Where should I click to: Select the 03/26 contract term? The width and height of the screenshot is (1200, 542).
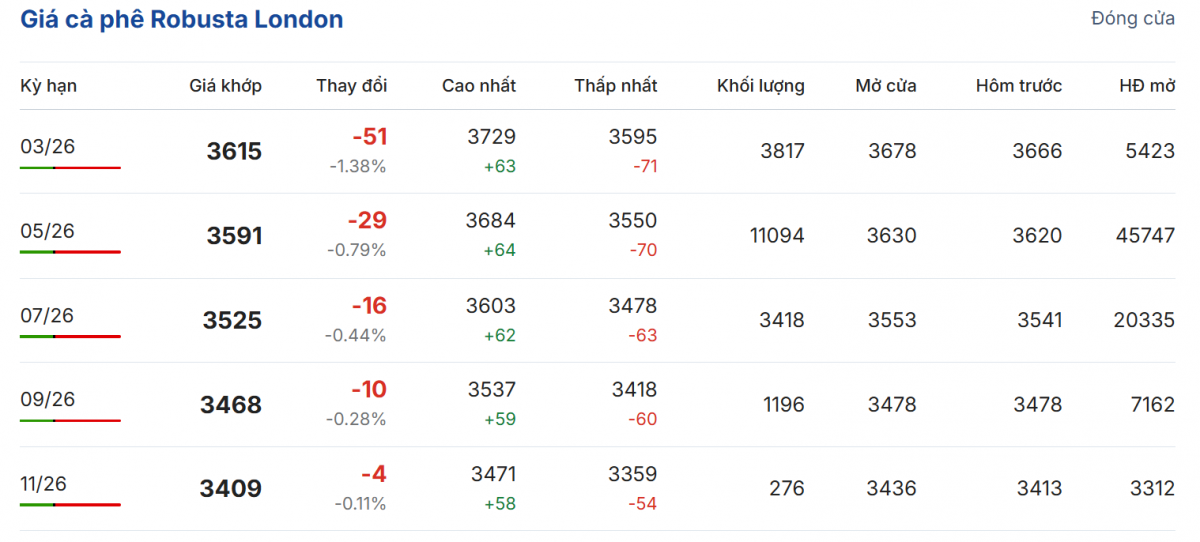tap(47, 147)
